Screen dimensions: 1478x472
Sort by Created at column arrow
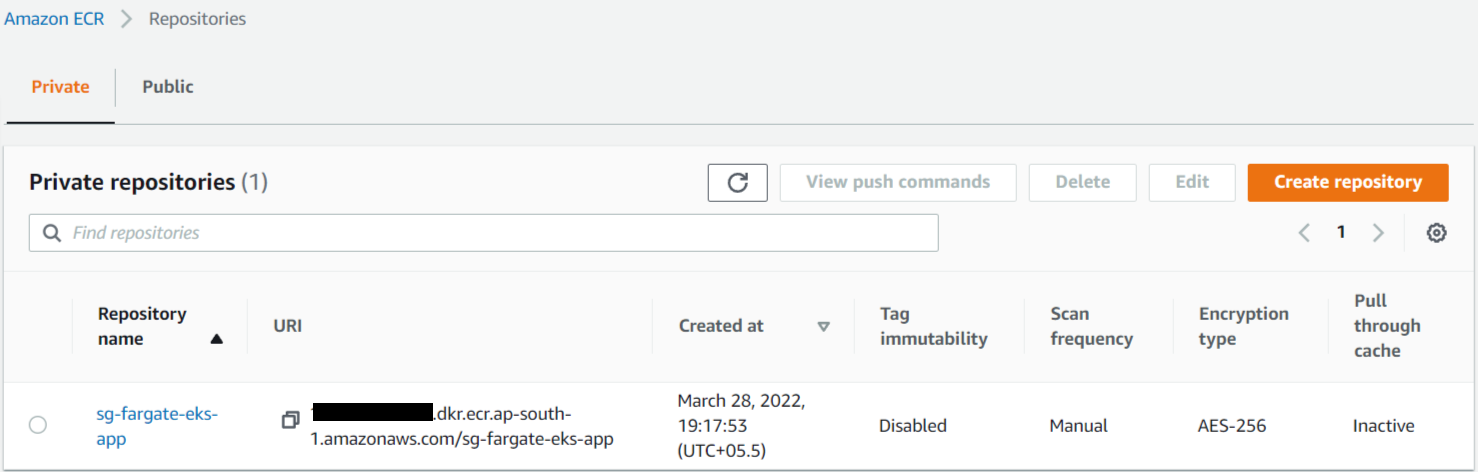(823, 326)
